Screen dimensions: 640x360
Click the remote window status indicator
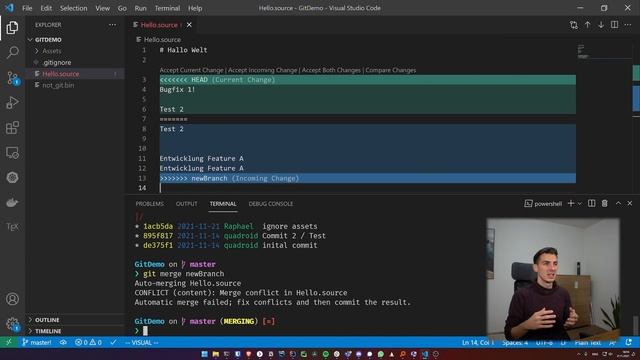[x=9, y=342]
